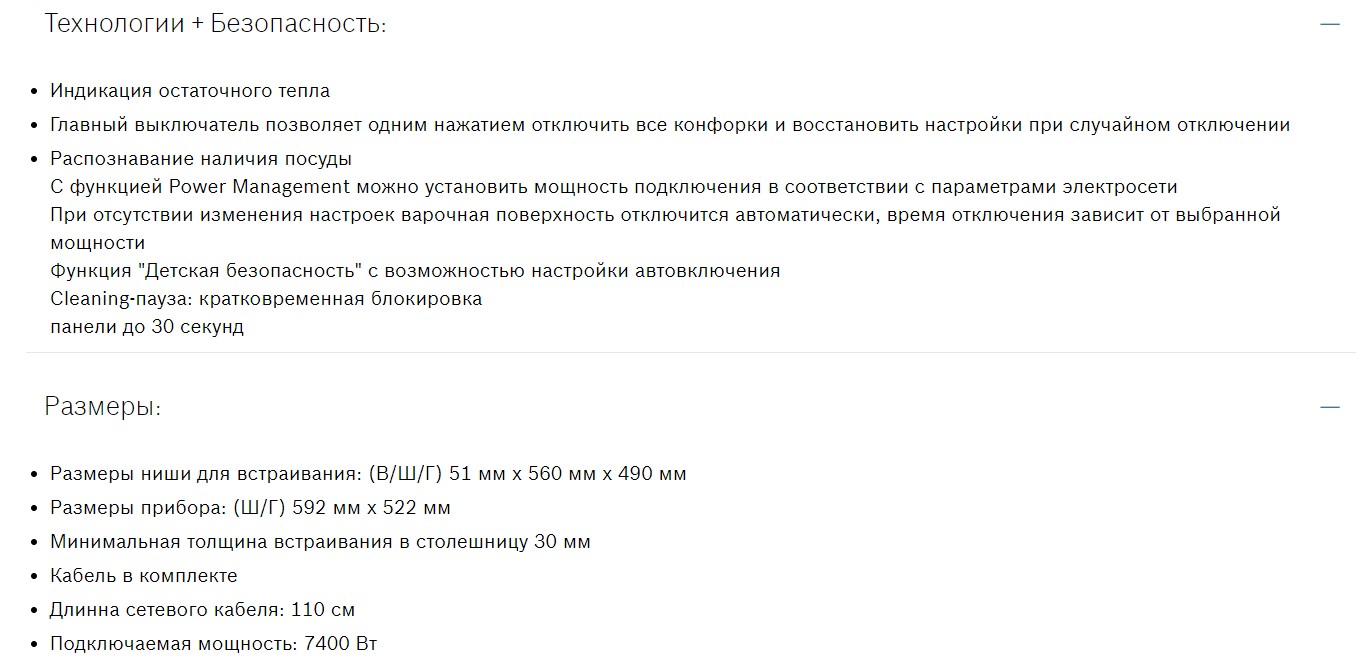Click the Кабель в комплекте bullet
Screen dimensions: 1363x665
tap(144, 576)
